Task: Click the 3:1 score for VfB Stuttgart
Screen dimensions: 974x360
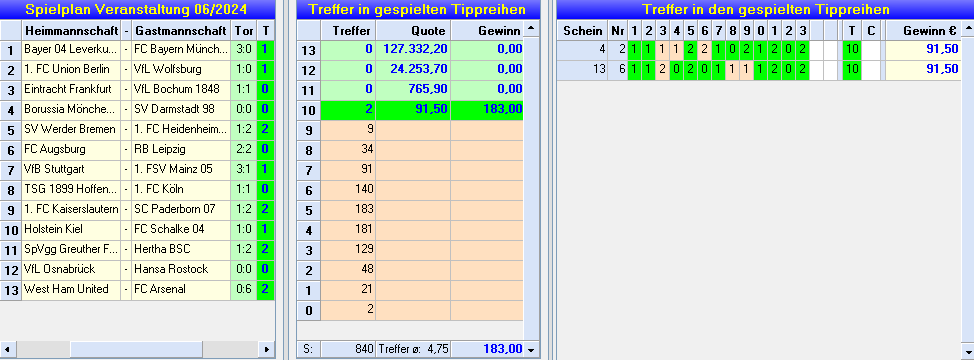Action: (x=244, y=169)
